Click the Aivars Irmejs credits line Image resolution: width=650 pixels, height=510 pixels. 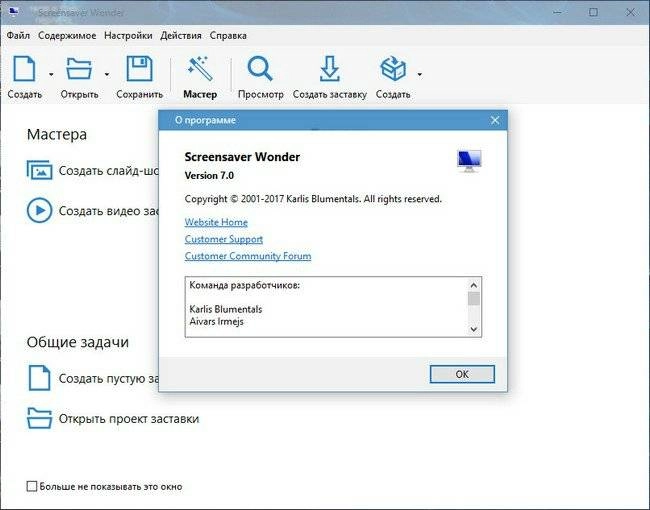click(216, 321)
